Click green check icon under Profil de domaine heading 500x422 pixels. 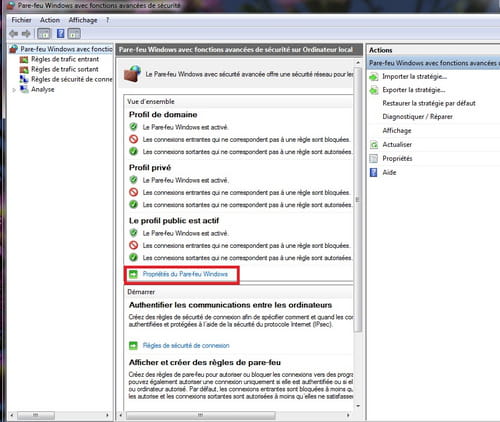tap(133, 127)
